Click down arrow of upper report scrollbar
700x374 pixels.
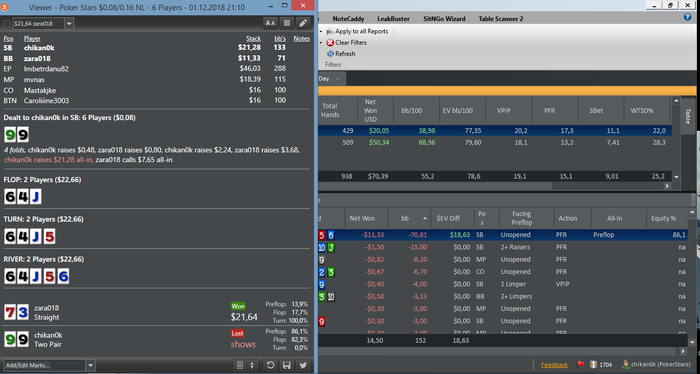pos(676,177)
